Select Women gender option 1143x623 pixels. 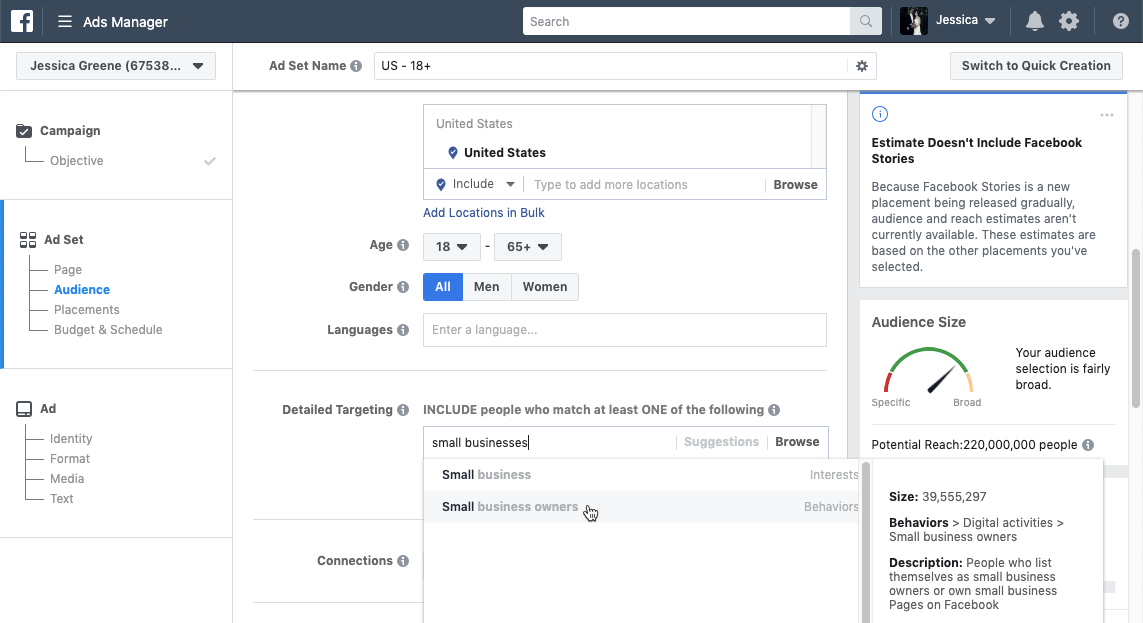pyautogui.click(x=545, y=286)
